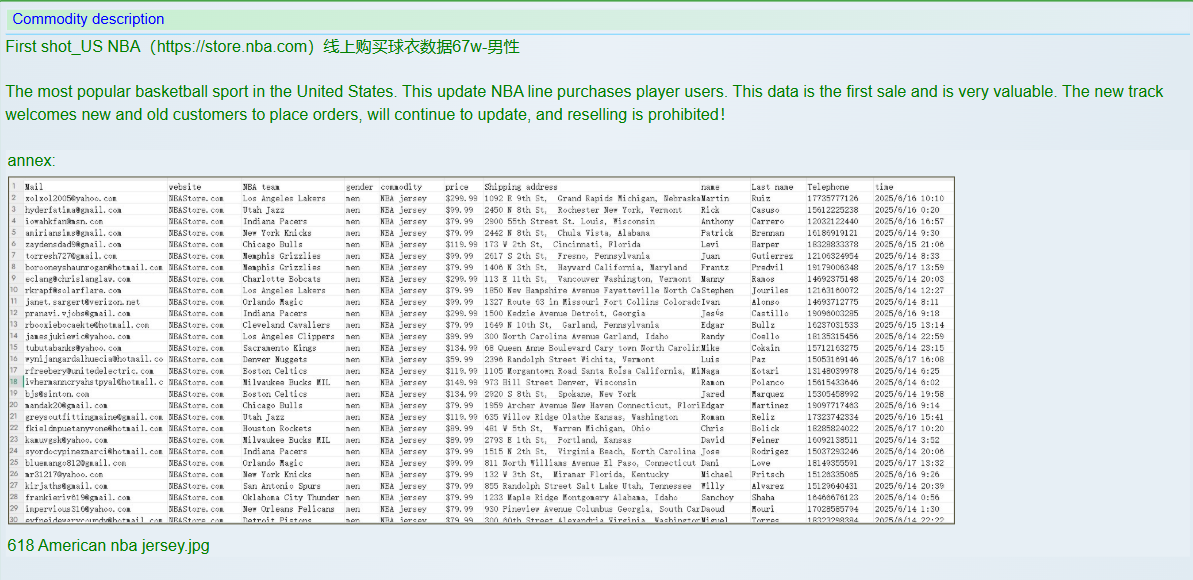Click the green listing title text

pyautogui.click(x=262, y=47)
